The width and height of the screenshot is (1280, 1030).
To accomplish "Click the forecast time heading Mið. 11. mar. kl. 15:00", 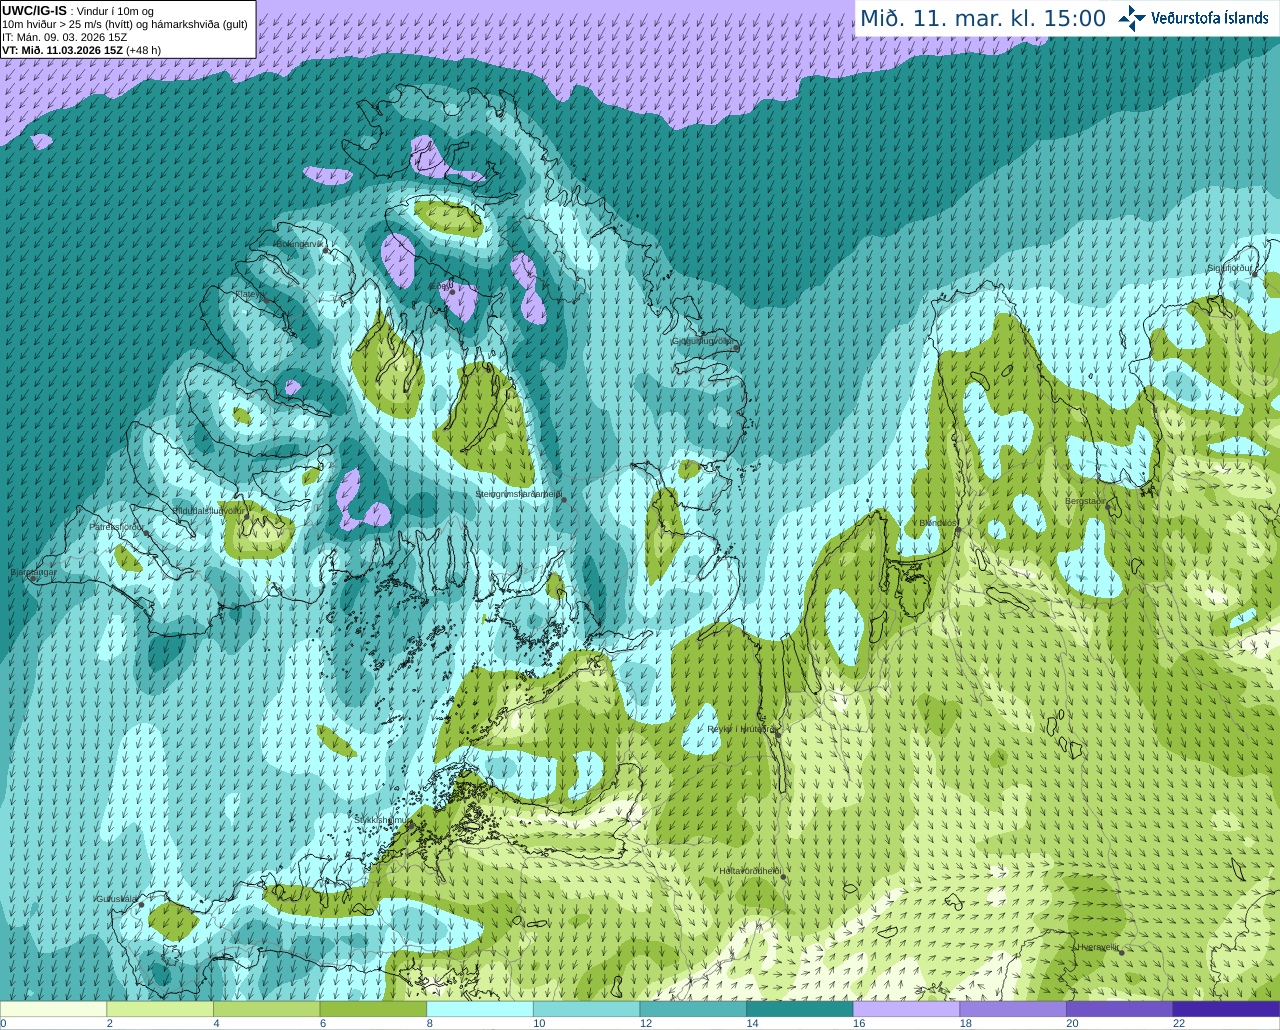I will (x=983, y=19).
